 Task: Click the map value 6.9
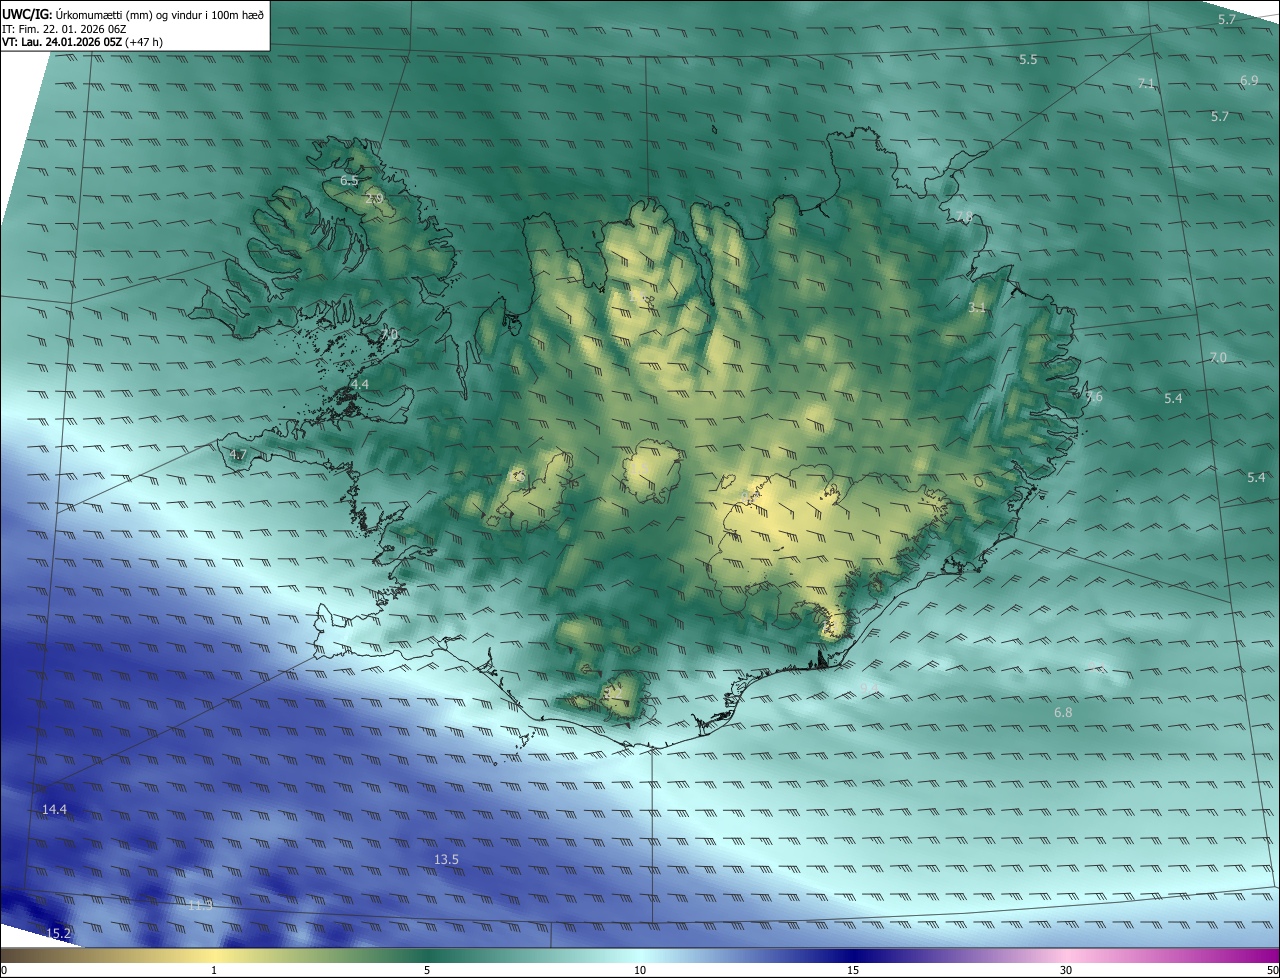[1249, 81]
